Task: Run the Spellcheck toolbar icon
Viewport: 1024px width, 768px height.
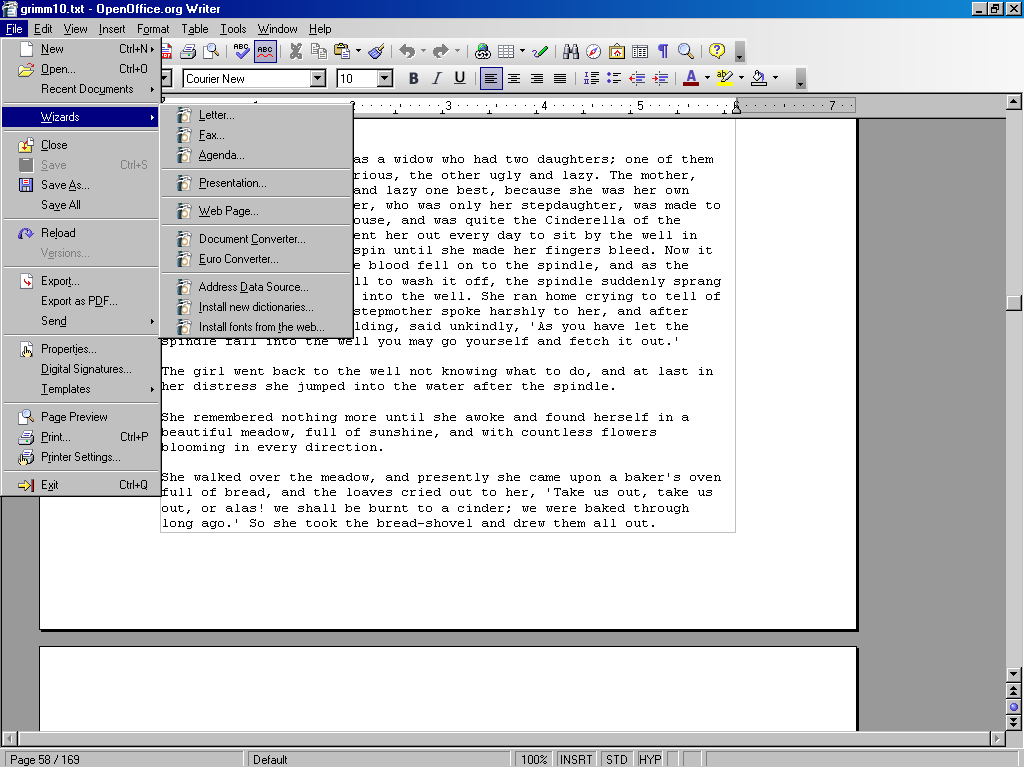Action: point(241,51)
